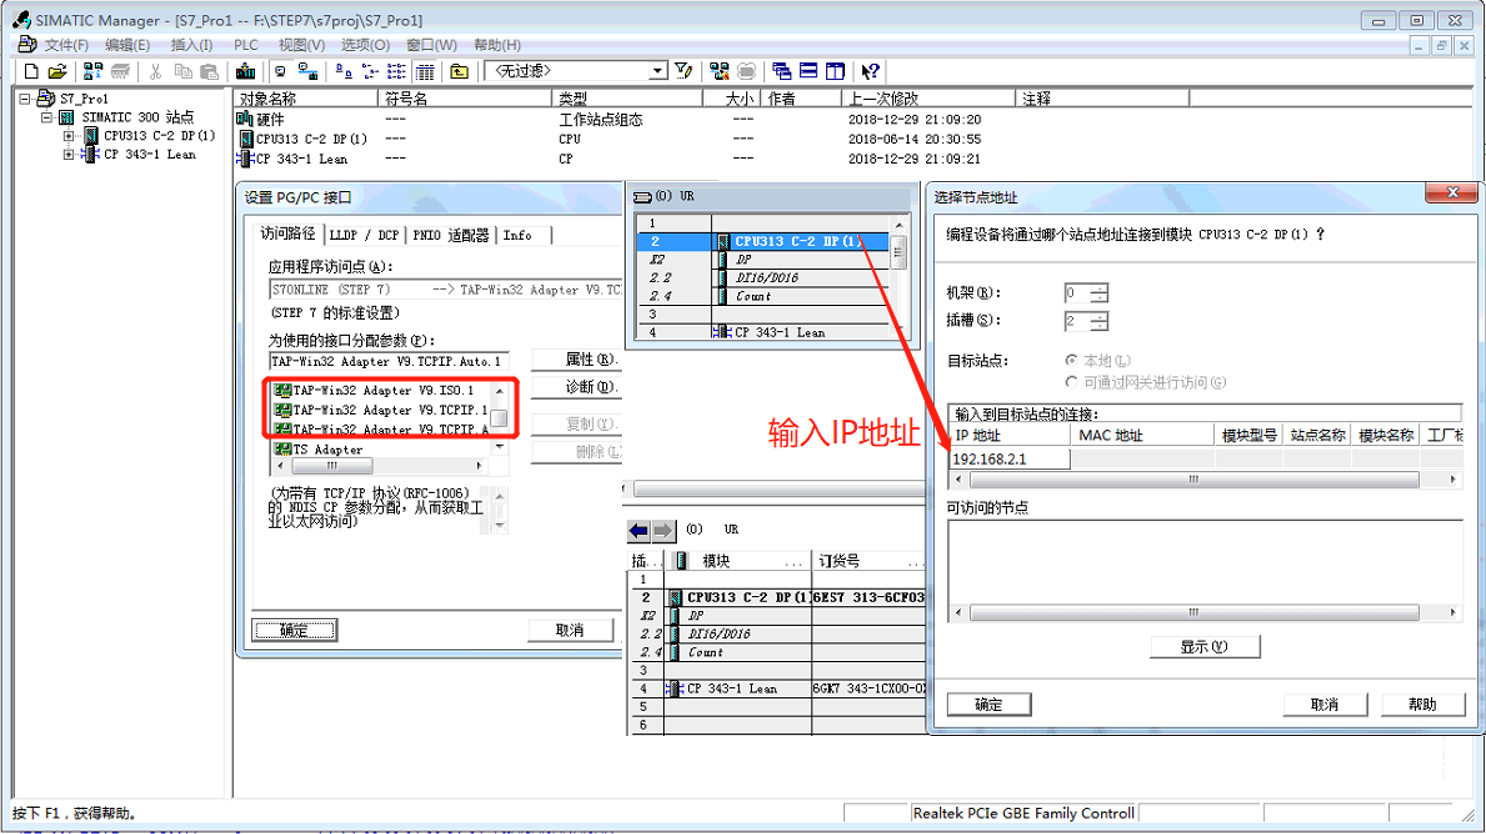This screenshot has width=1486, height=834.
Task: Click the forward arrow in hardware config
Action: tap(661, 530)
